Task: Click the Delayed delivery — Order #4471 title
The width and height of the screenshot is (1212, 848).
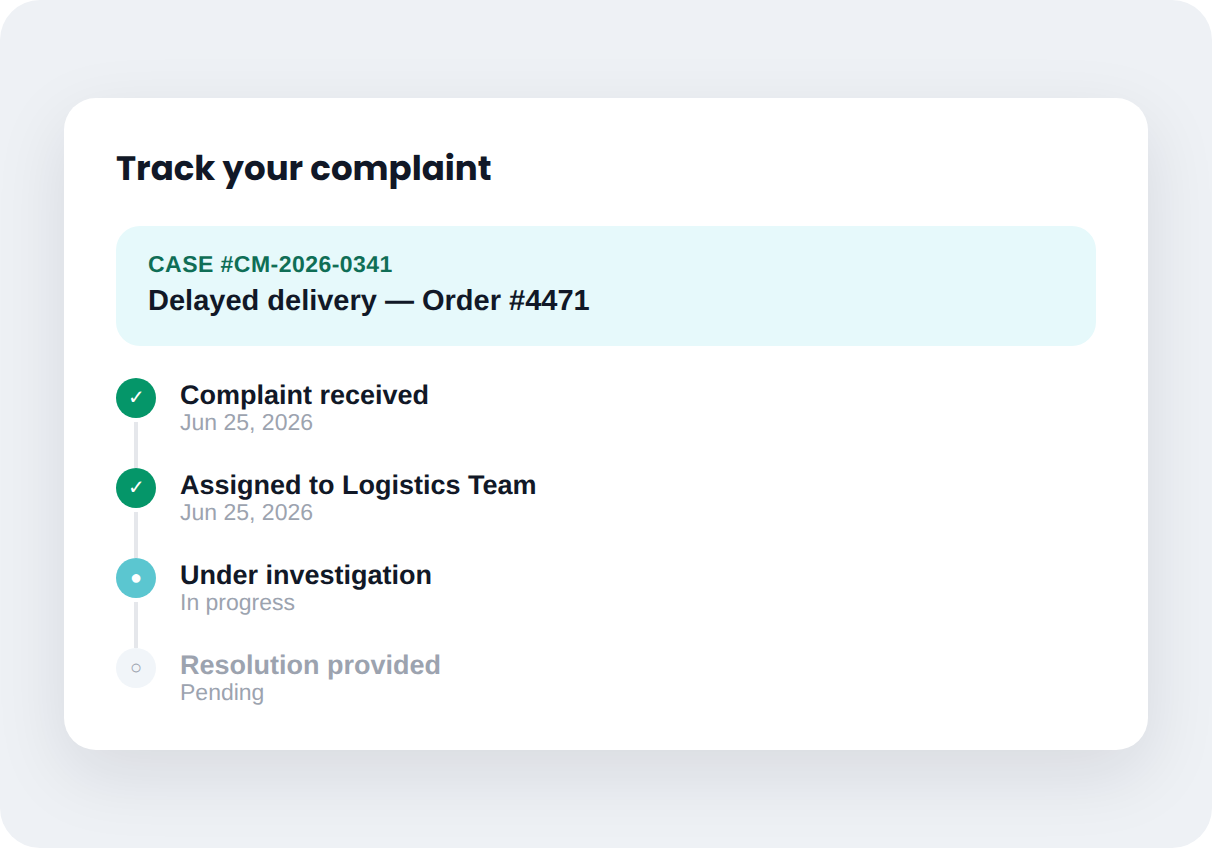Action: (369, 300)
